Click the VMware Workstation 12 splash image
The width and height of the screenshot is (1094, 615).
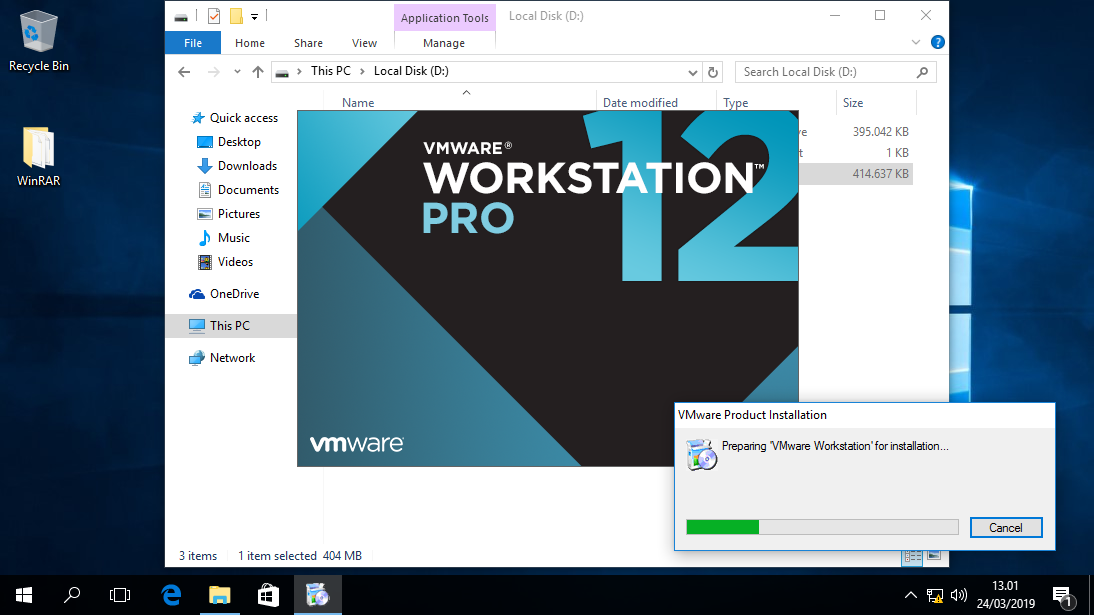[x=548, y=288]
